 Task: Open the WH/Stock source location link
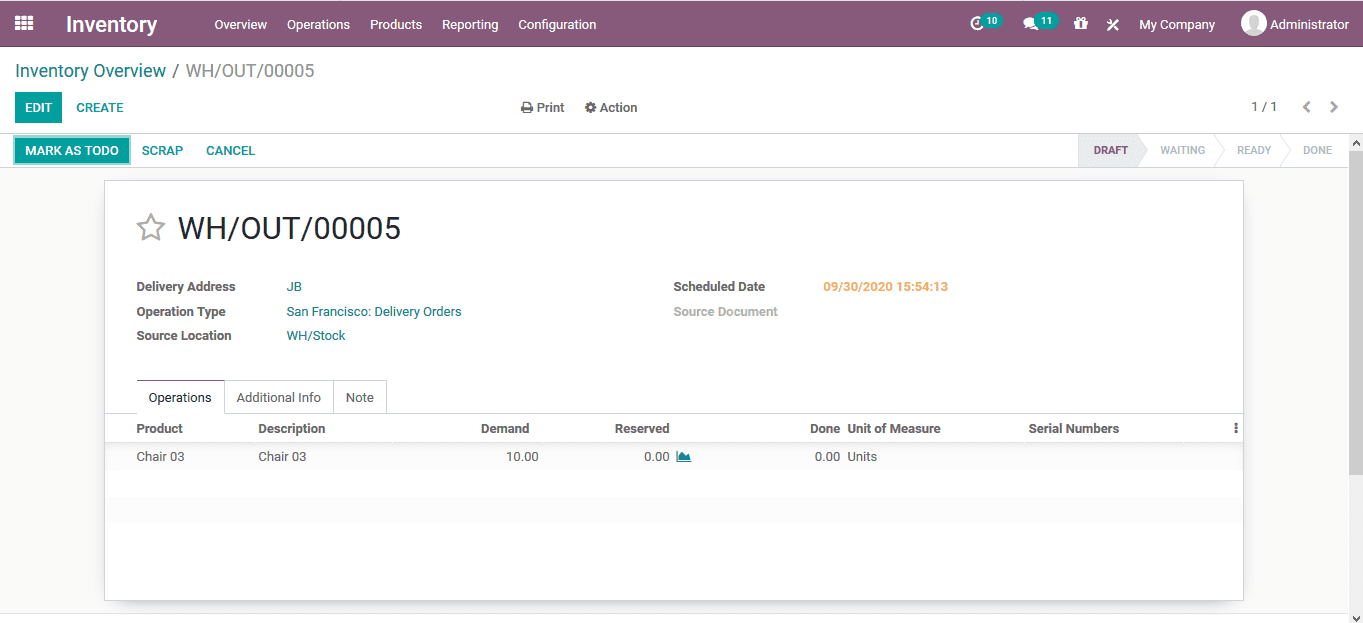click(315, 335)
